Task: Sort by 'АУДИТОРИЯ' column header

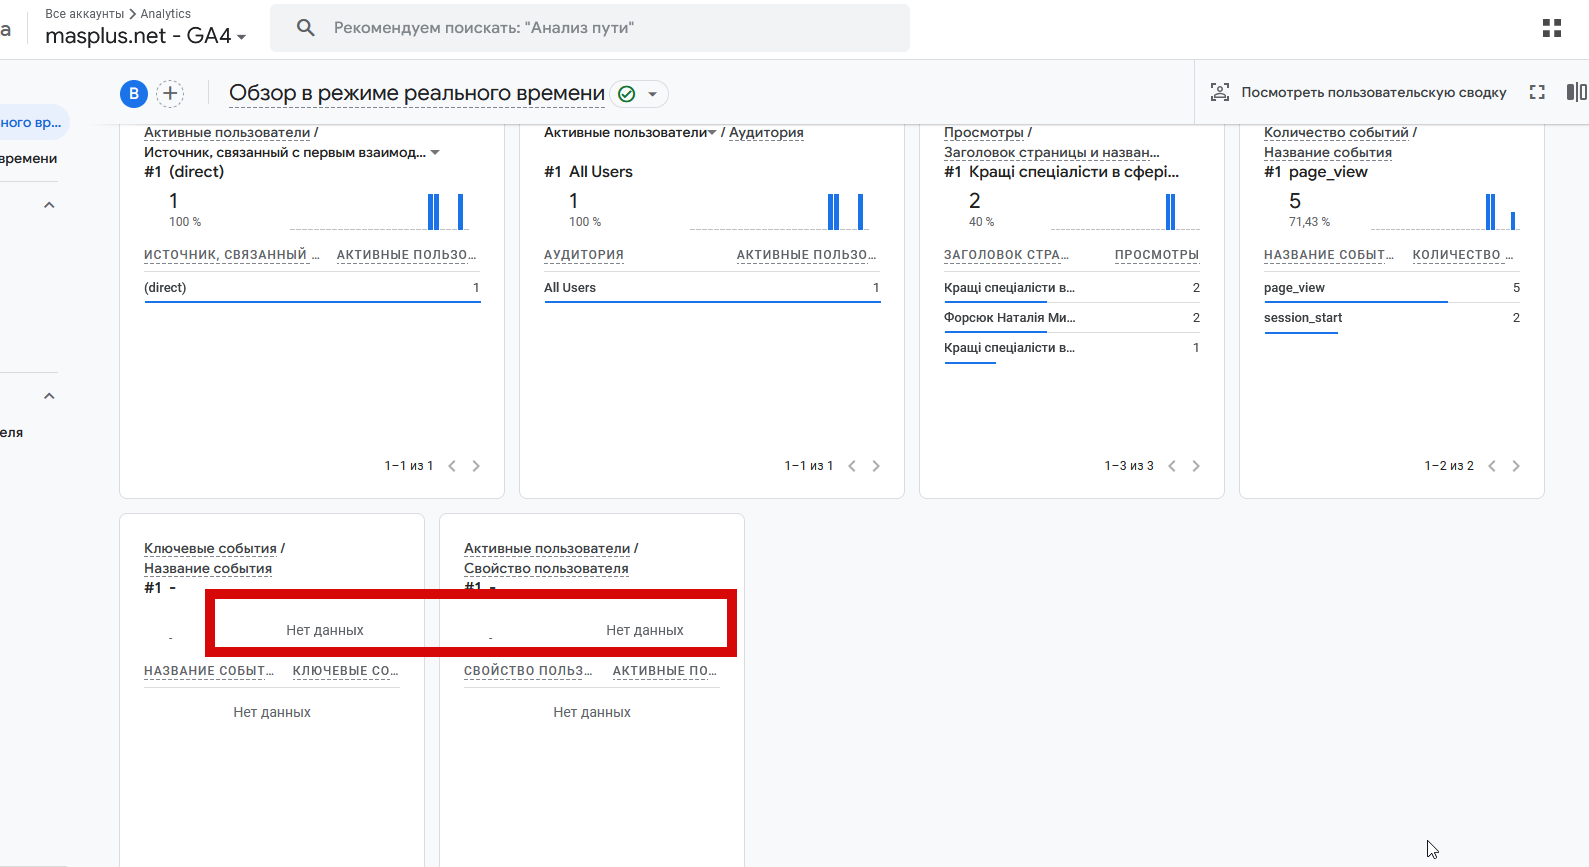Action: pos(584,255)
